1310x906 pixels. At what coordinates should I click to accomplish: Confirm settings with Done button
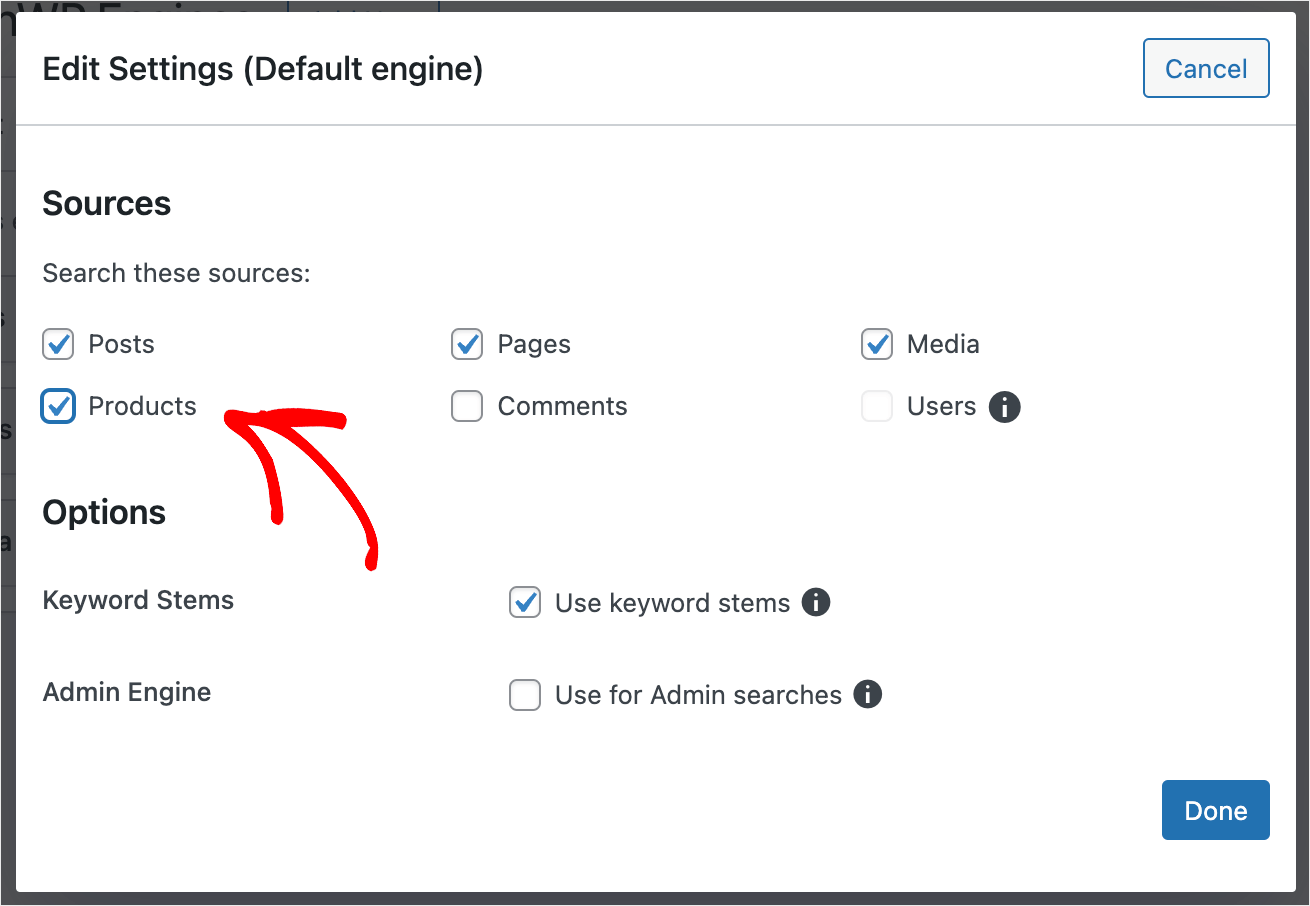pyautogui.click(x=1216, y=810)
